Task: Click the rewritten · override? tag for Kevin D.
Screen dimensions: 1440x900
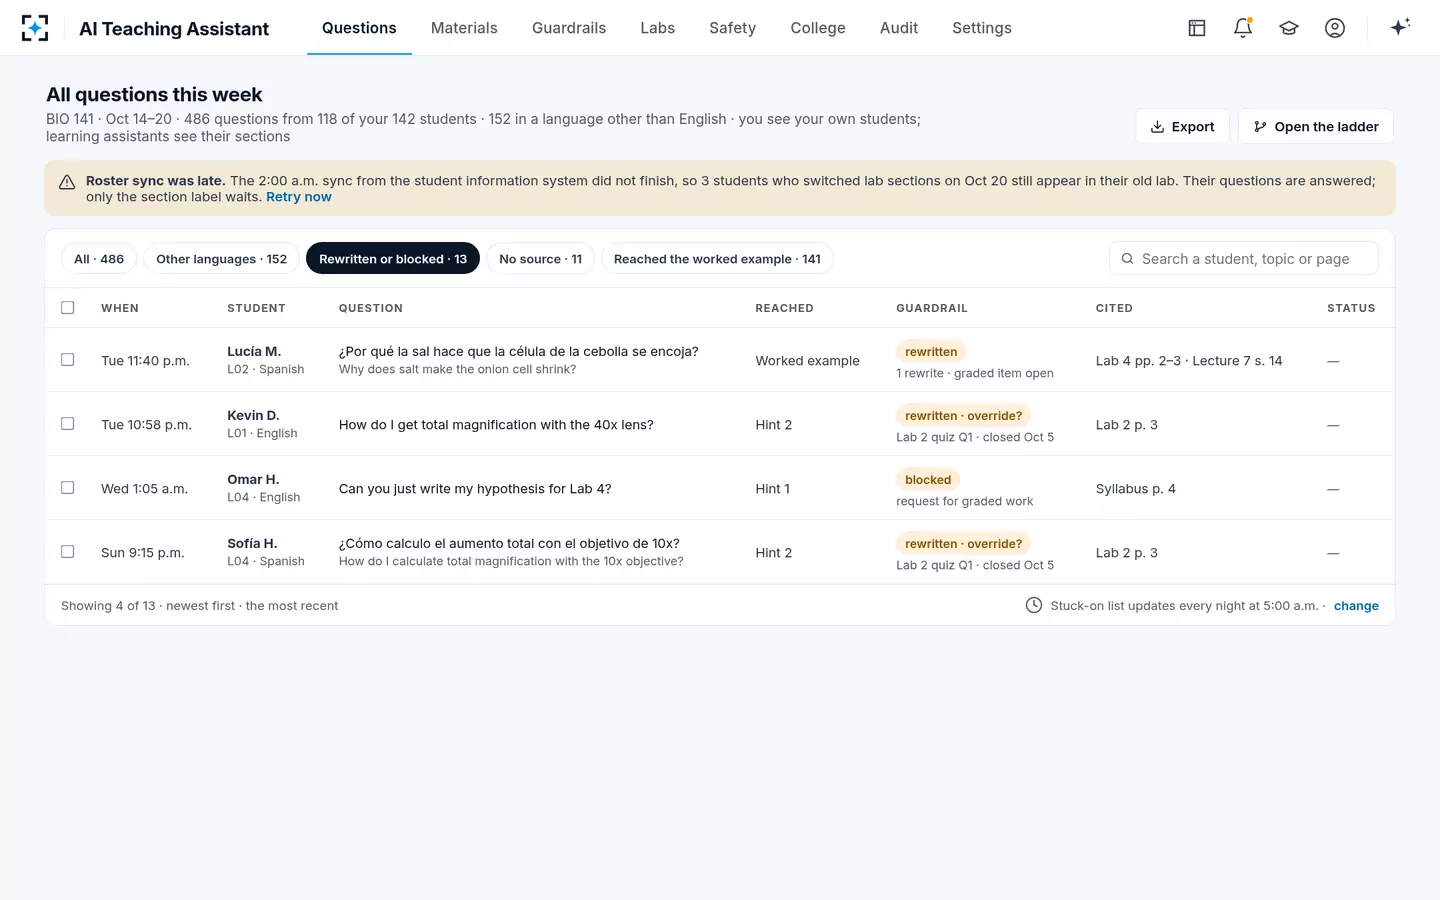Action: [964, 416]
